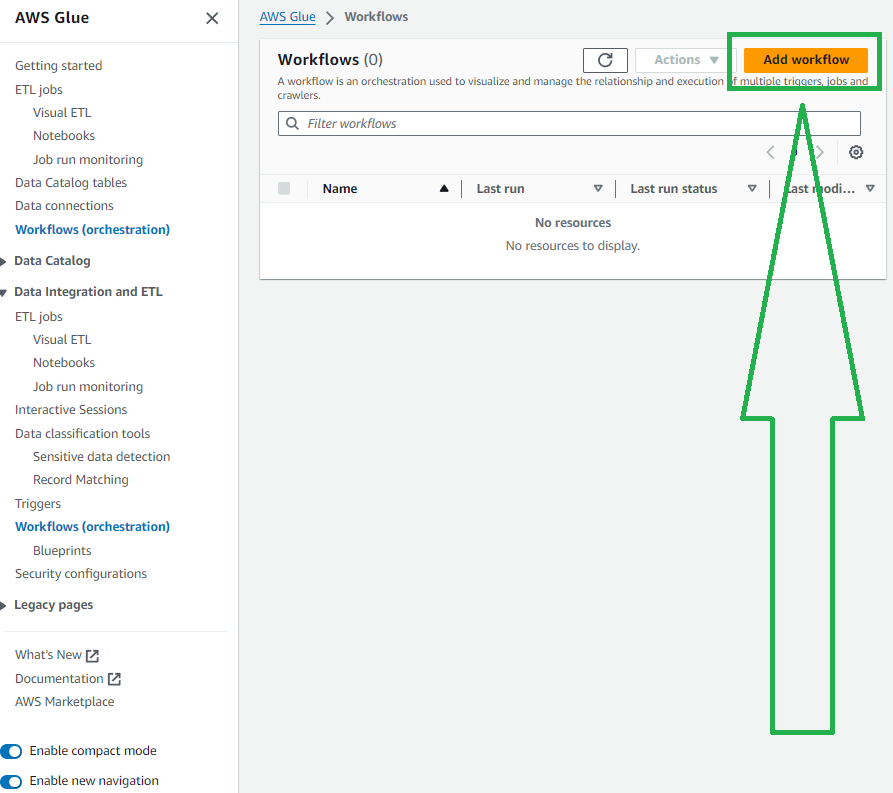Toggle Enable compact mode switch
The height and width of the screenshot is (793, 893).
[11, 751]
